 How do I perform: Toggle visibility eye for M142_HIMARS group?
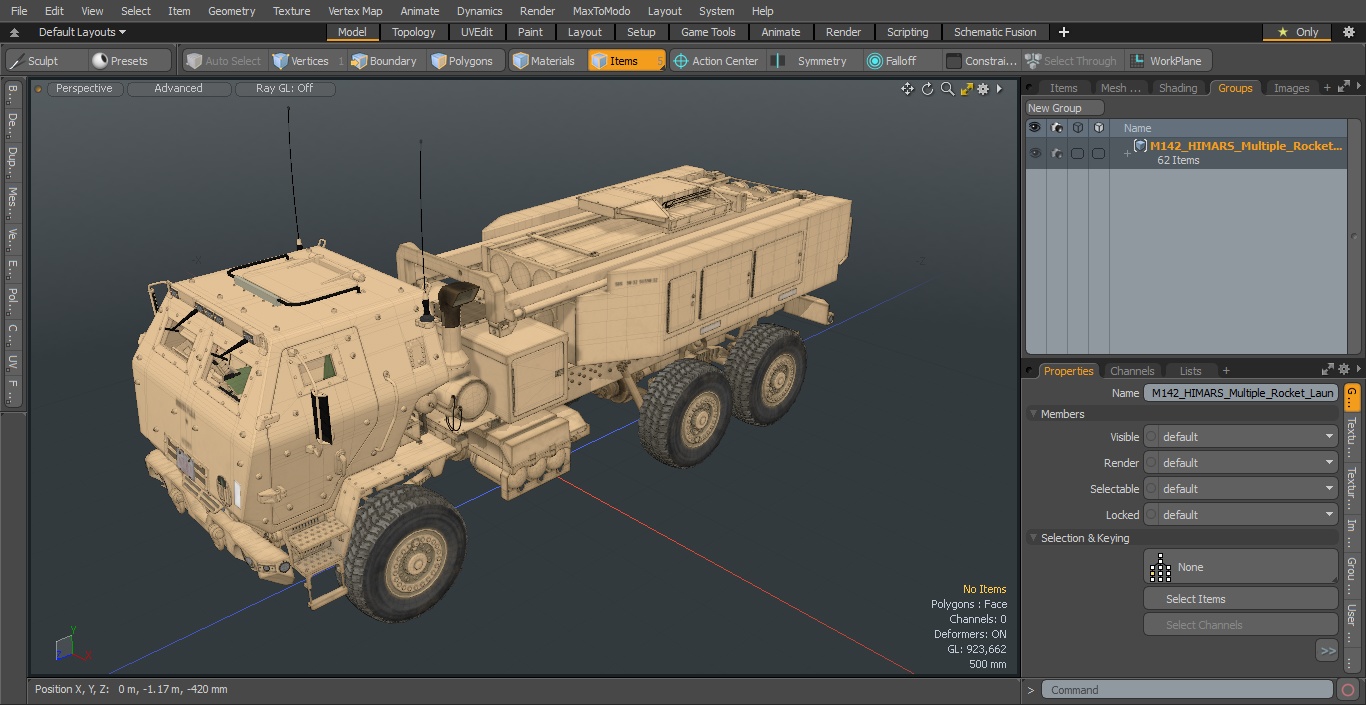[x=1035, y=153]
